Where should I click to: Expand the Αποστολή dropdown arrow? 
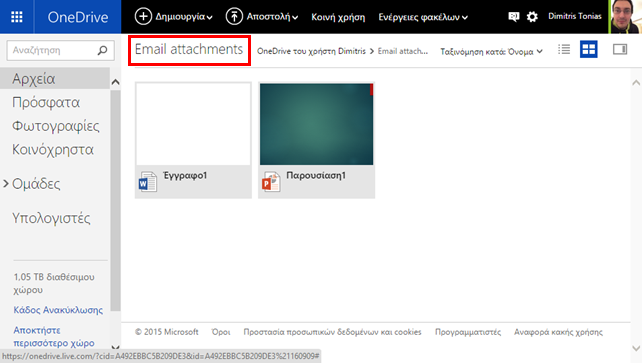click(x=295, y=18)
